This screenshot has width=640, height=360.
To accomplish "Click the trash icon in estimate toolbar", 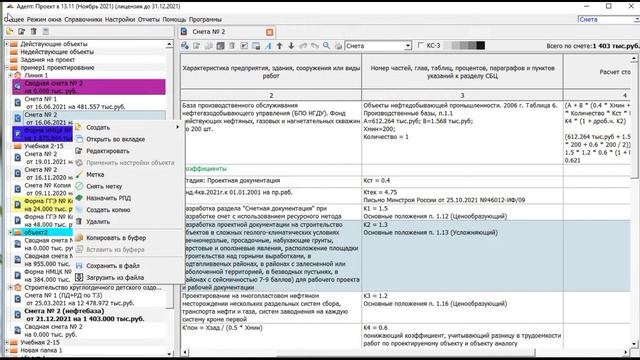I will [x=232, y=46].
